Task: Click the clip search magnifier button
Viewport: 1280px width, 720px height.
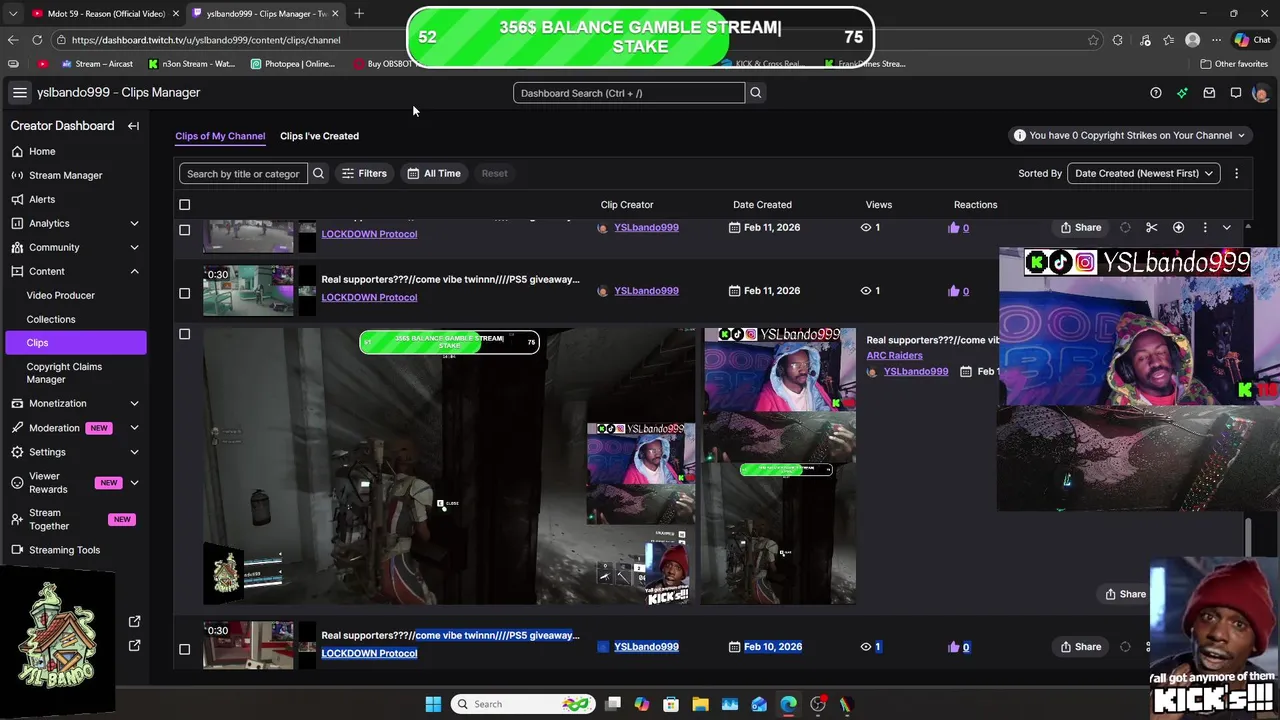Action: (x=318, y=173)
